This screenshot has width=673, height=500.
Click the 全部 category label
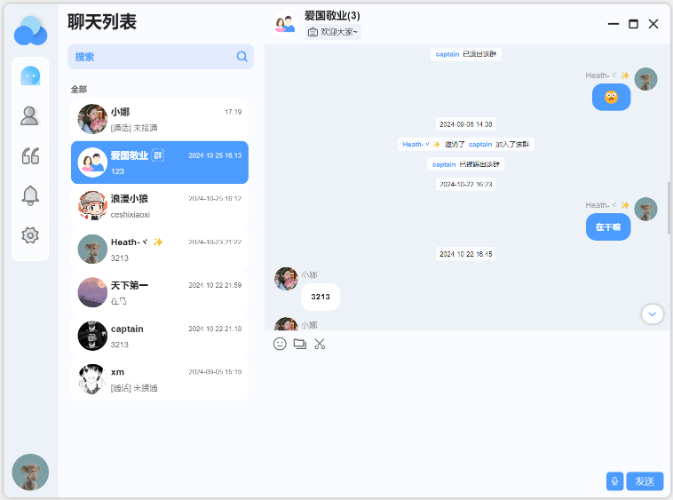pos(79,89)
